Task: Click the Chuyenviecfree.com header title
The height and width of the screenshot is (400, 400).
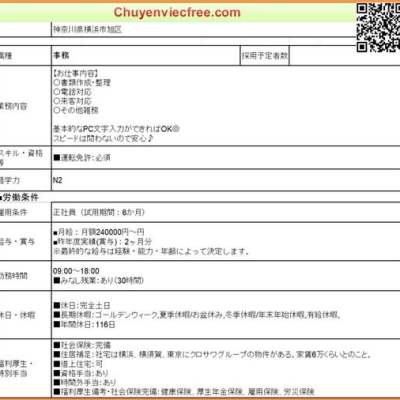Action: pos(177,13)
